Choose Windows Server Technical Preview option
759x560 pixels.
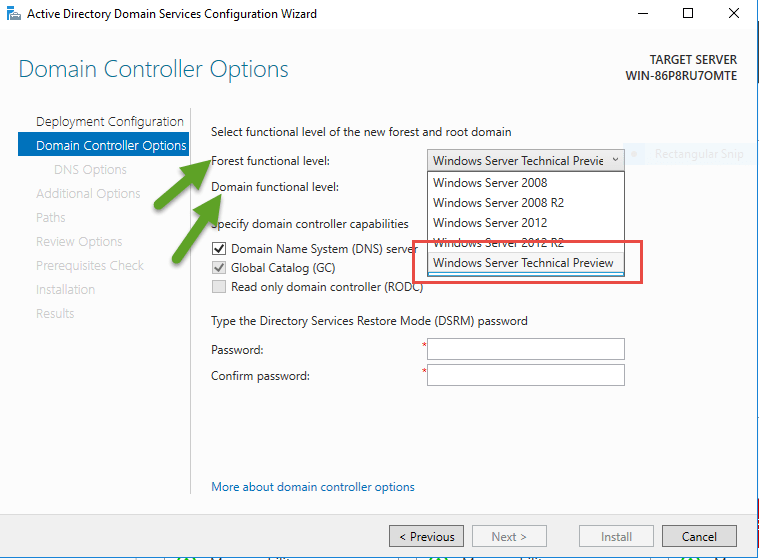(523, 263)
